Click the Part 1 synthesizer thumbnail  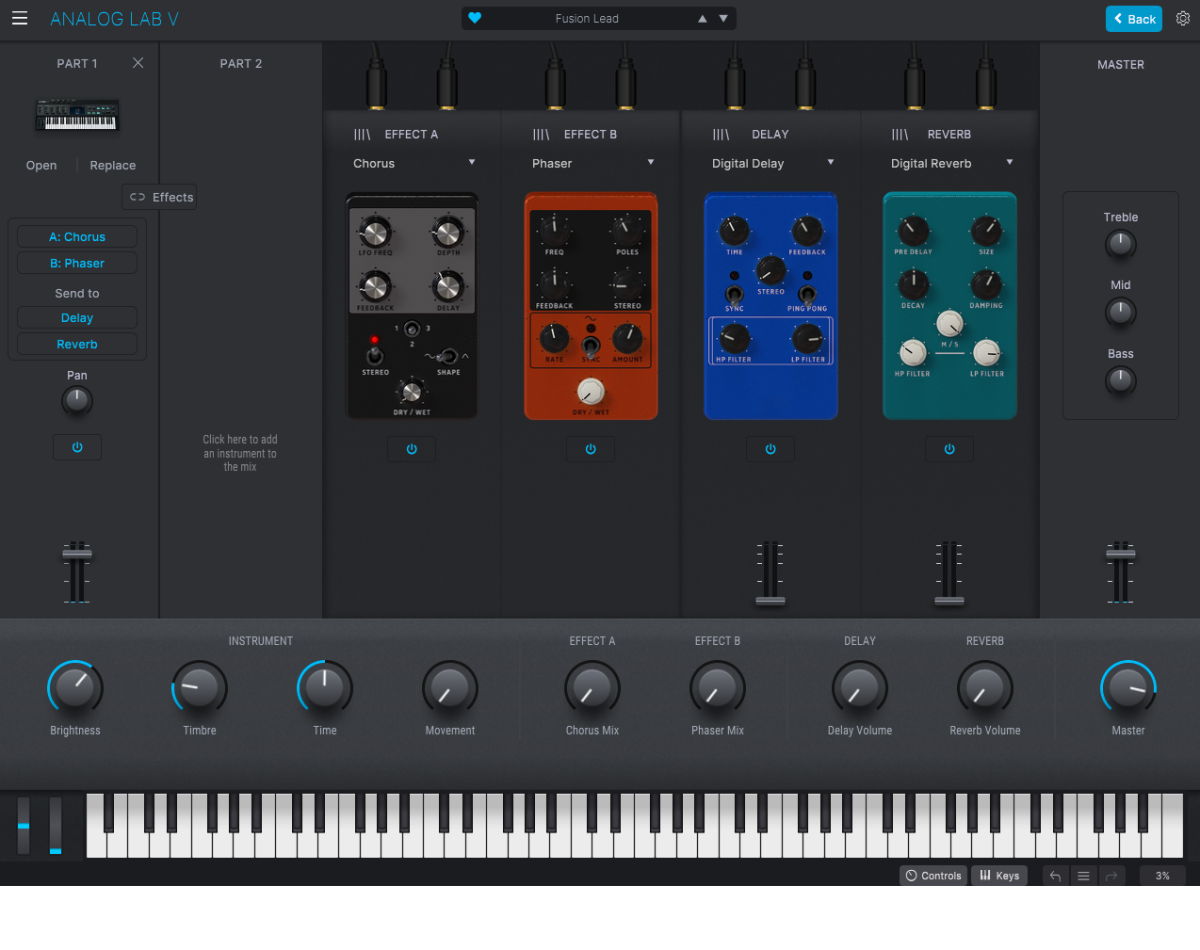[x=77, y=114]
